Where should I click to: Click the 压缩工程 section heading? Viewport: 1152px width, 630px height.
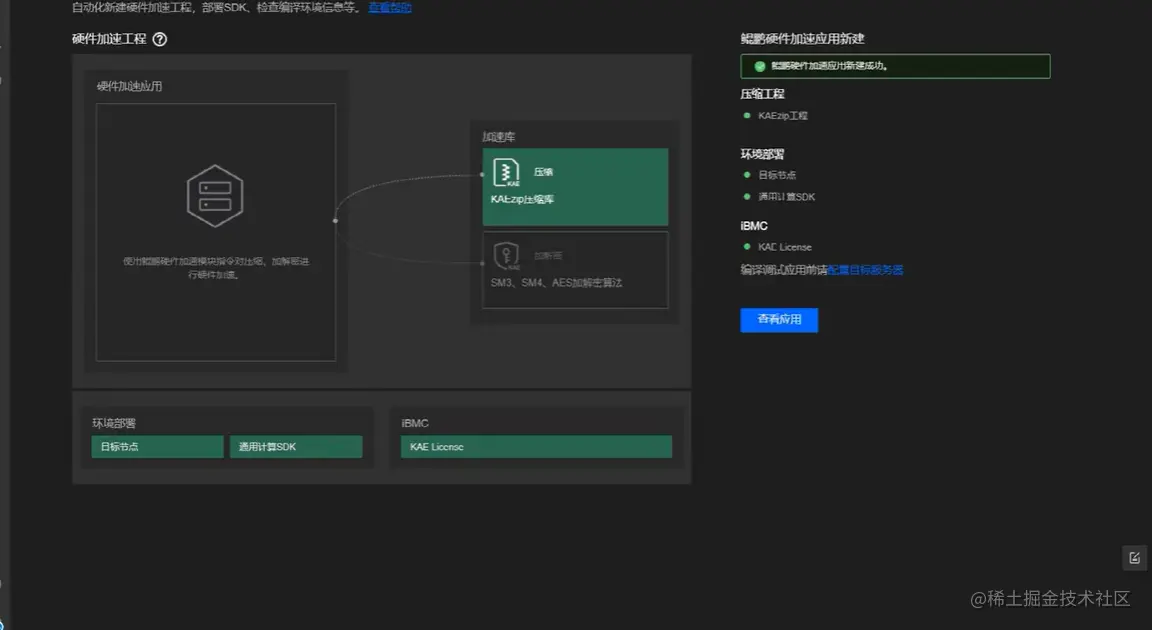tap(763, 94)
